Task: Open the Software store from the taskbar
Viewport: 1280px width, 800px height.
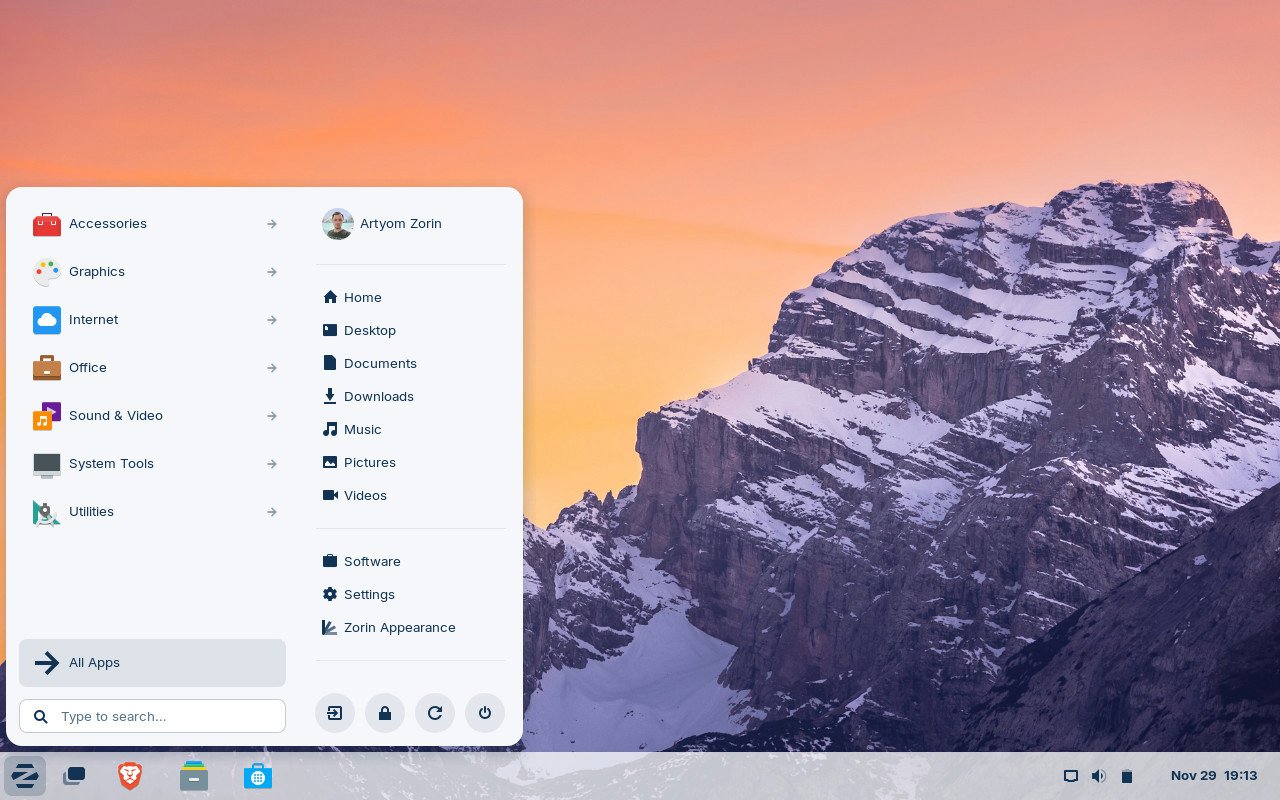Action: coord(258,776)
